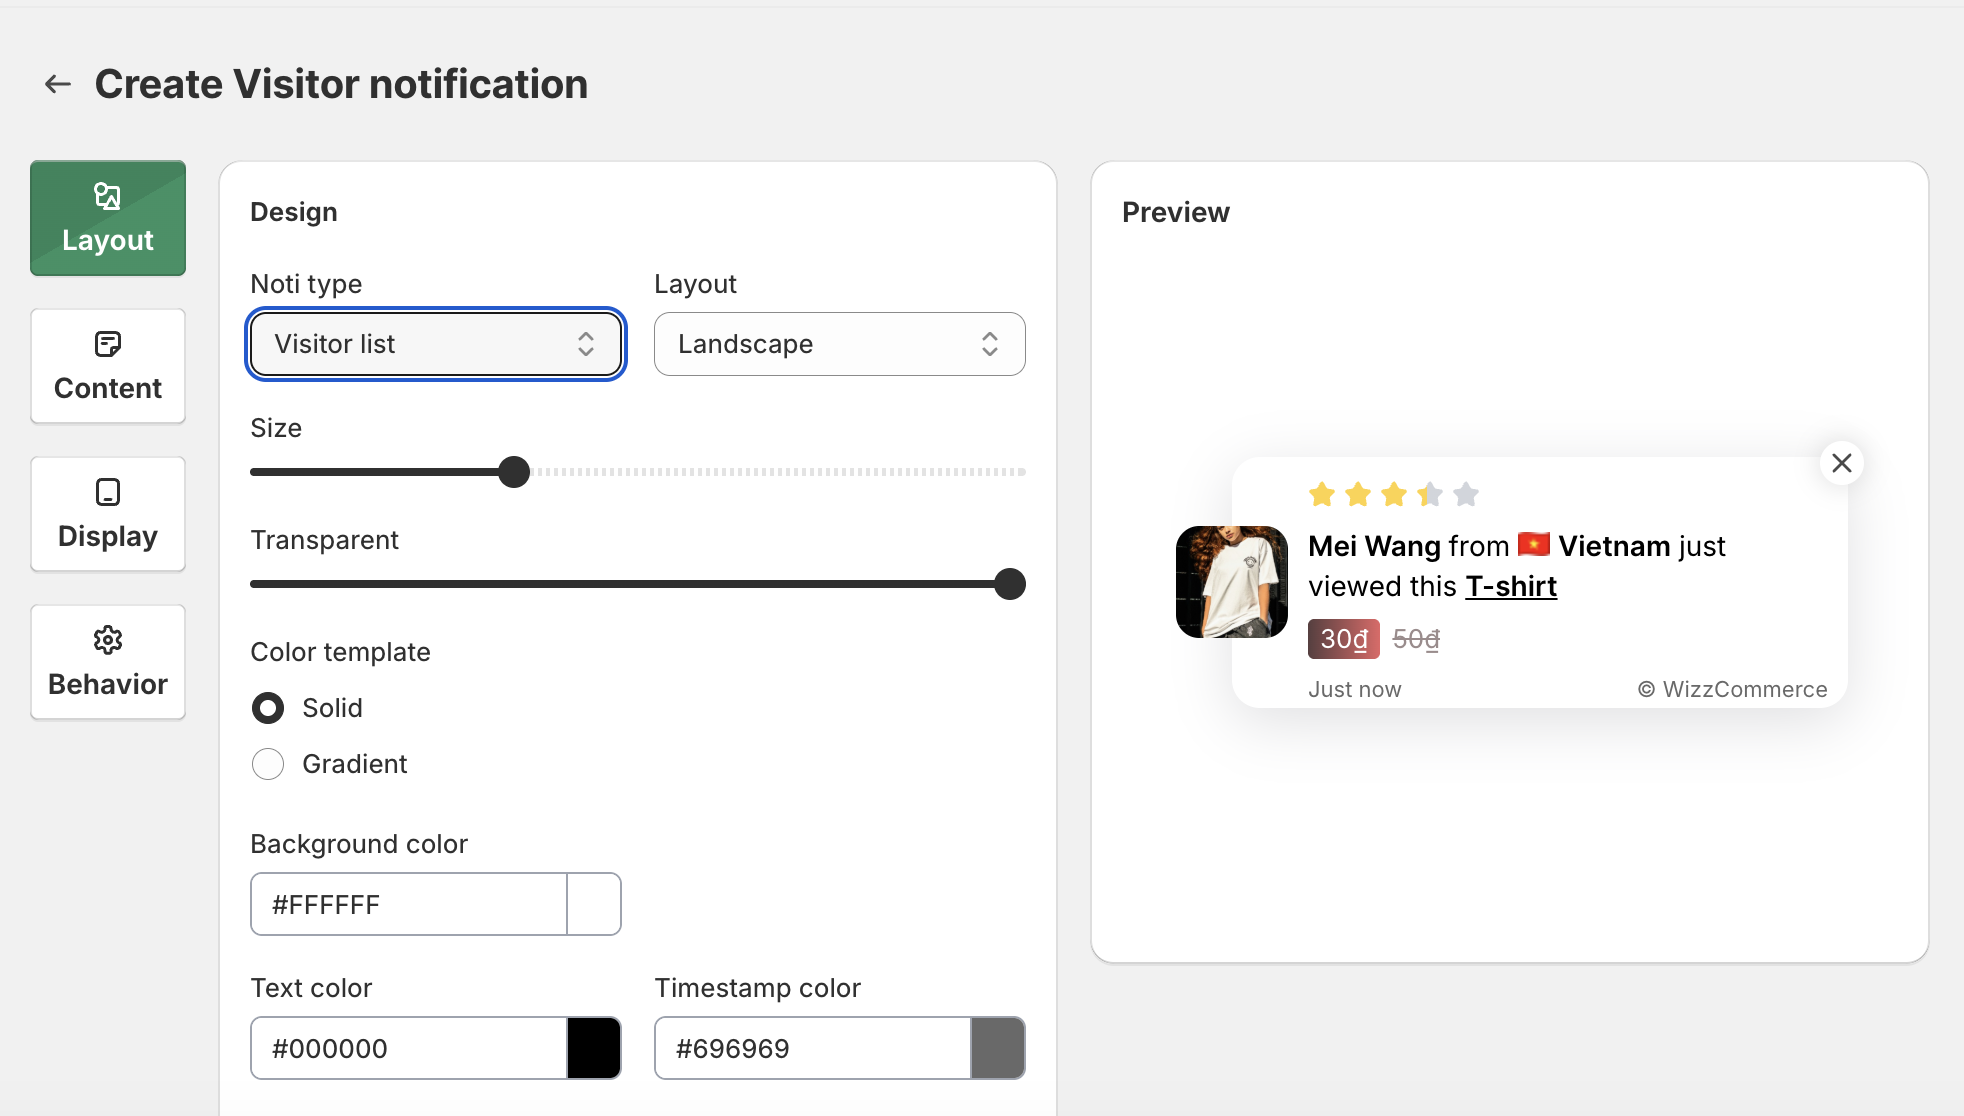
Task: Click the first star in rating
Action: point(1322,494)
